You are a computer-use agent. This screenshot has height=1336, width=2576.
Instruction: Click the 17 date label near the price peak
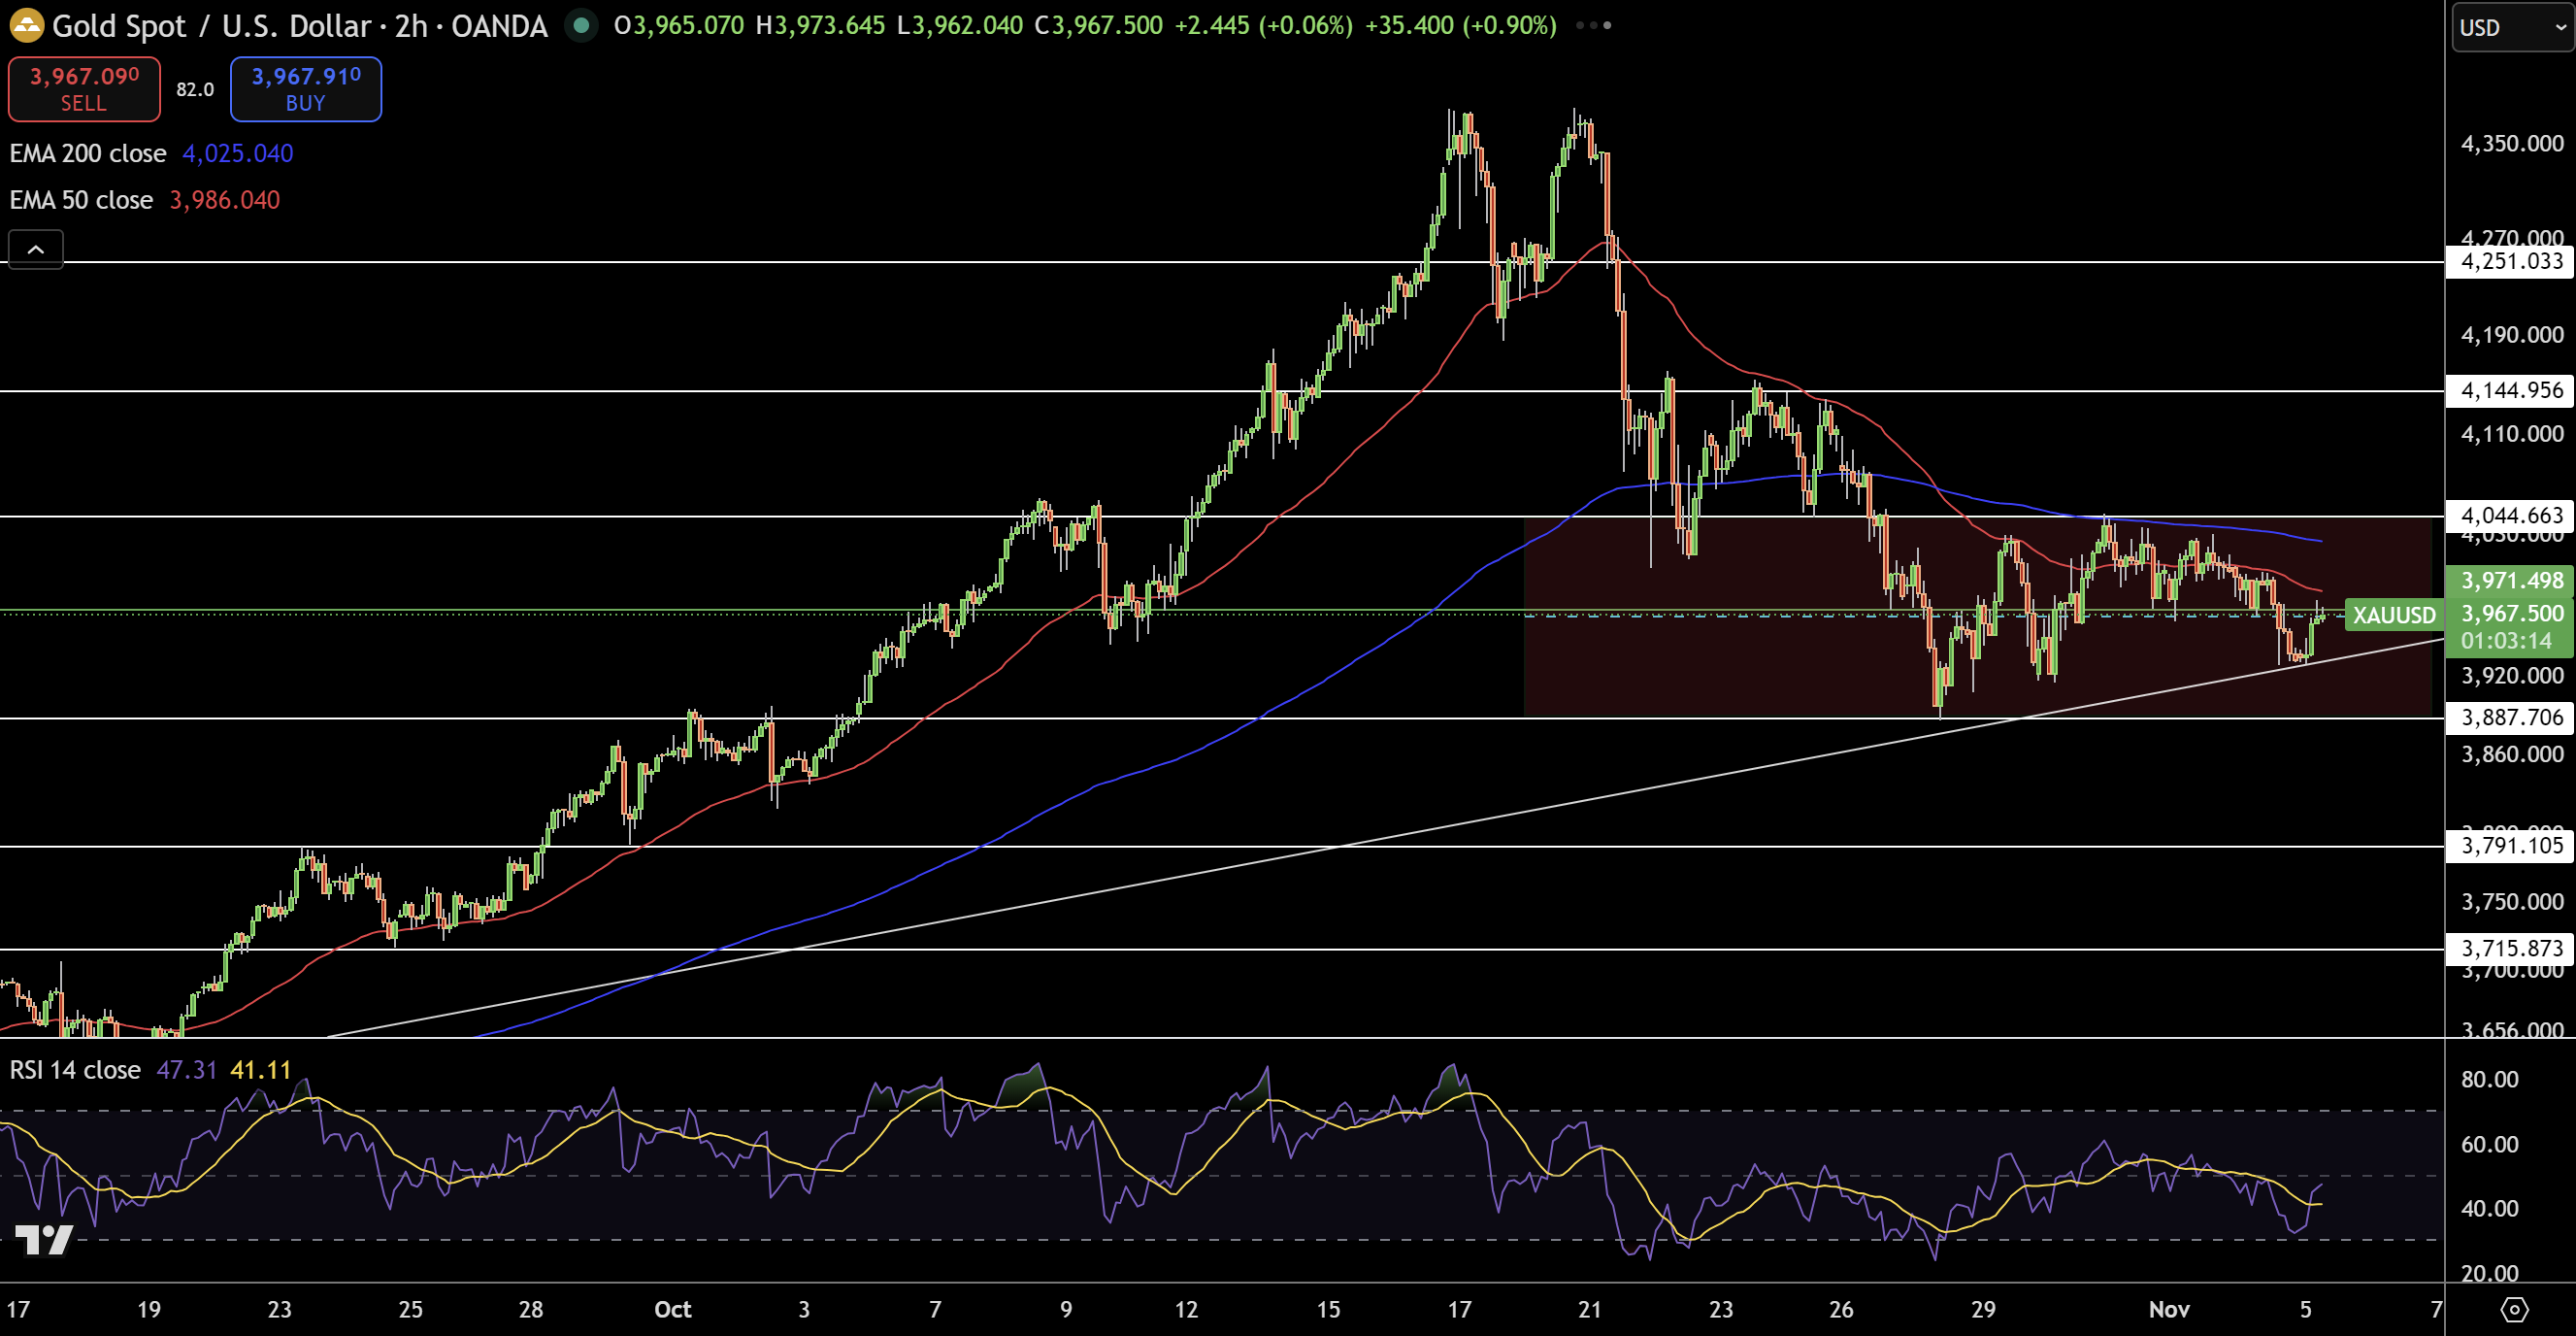(x=1459, y=1309)
